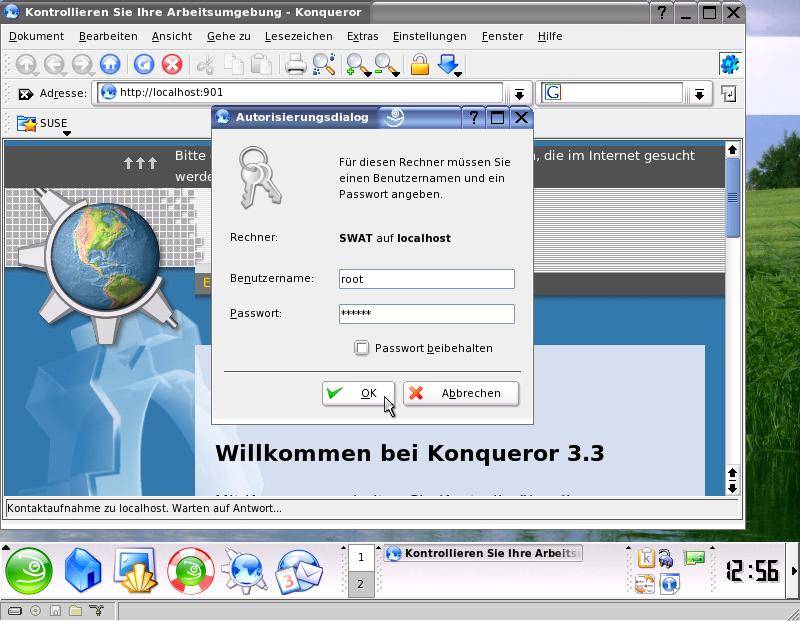Click the page's vertical scrollbar thumb

[732, 198]
